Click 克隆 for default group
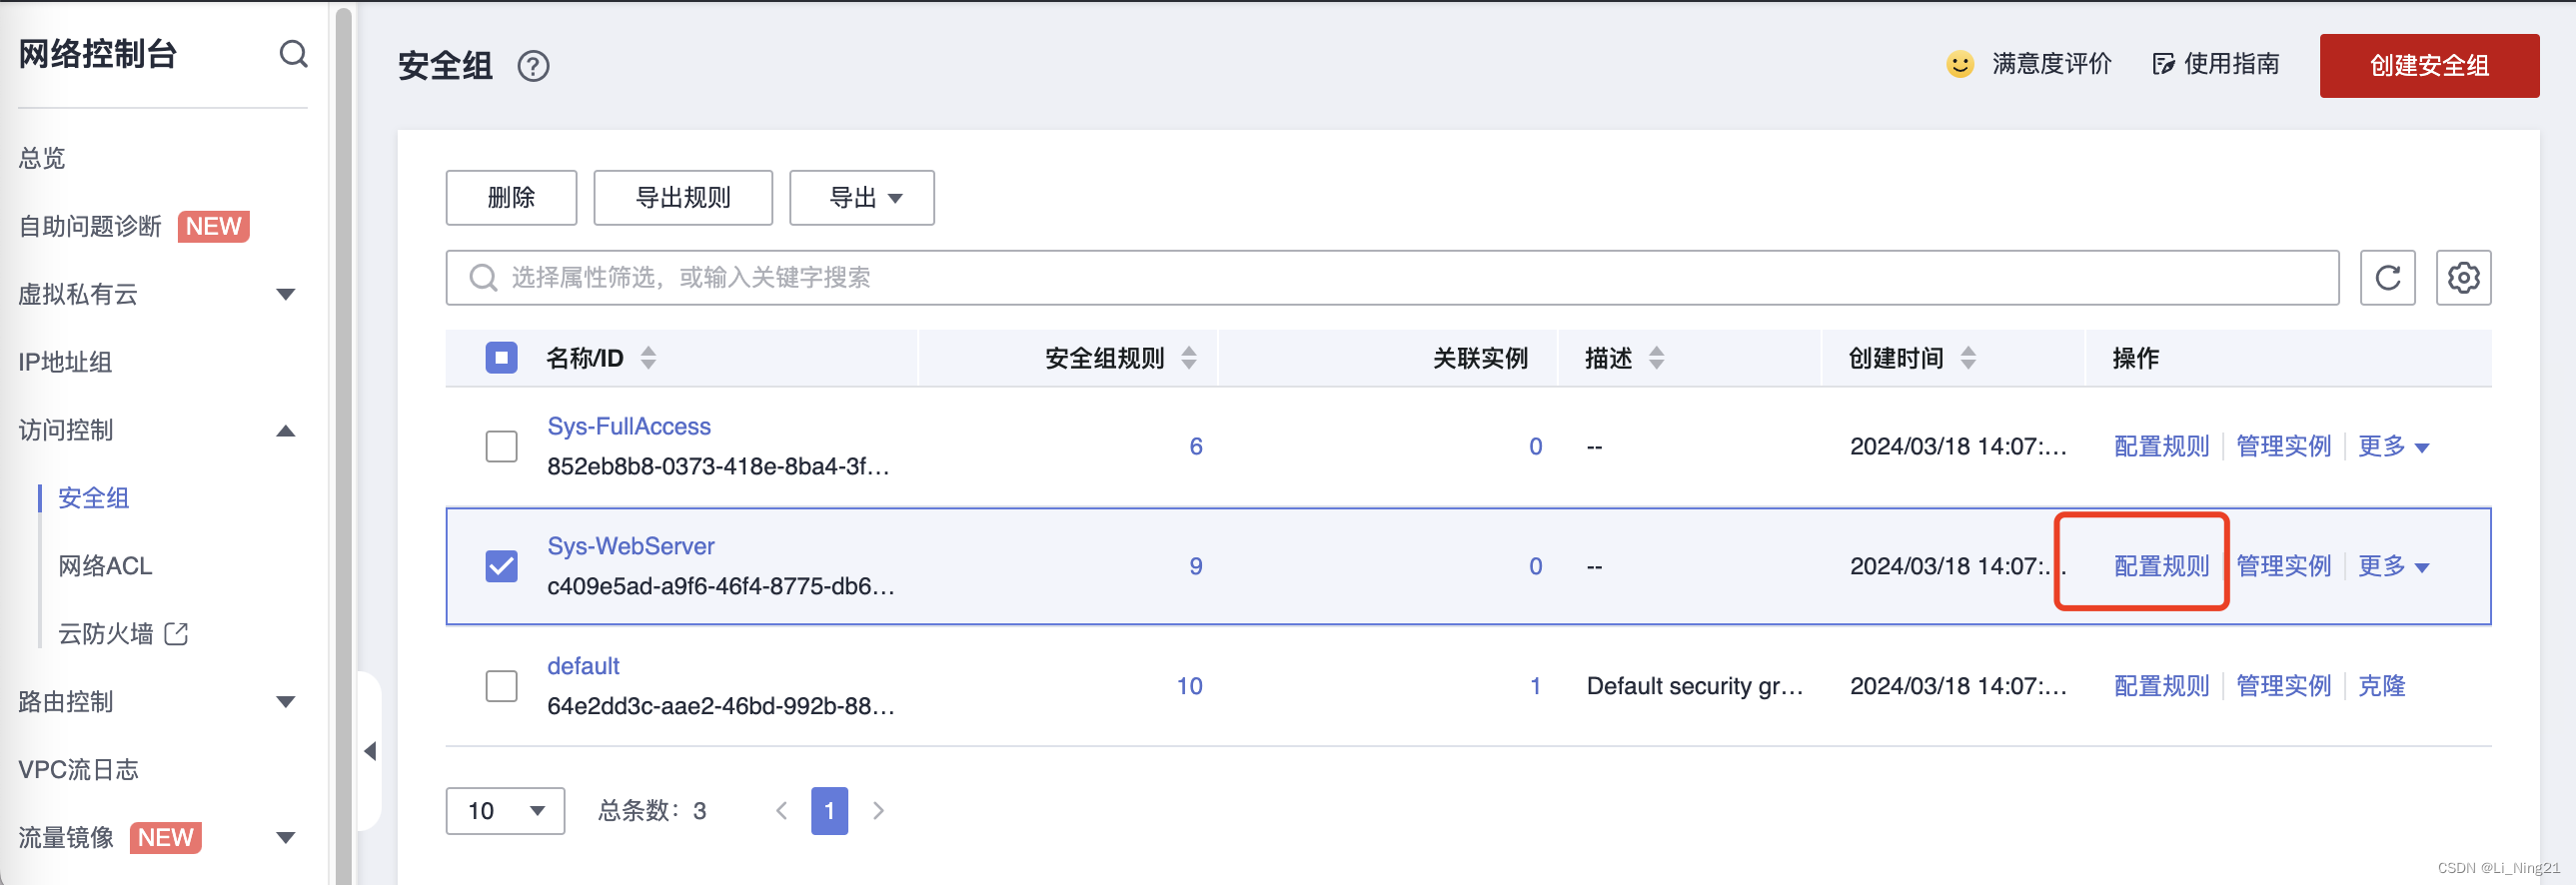 2381,686
